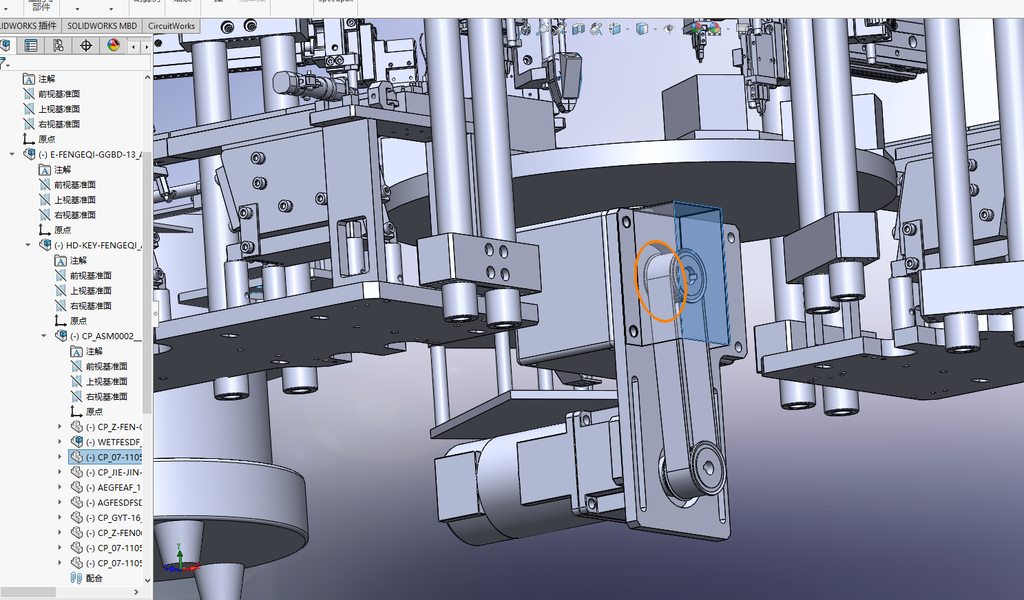Screen dimensions: 1024x600
Task: Toggle the Hide/Show Items eye icon
Action: 669,29
